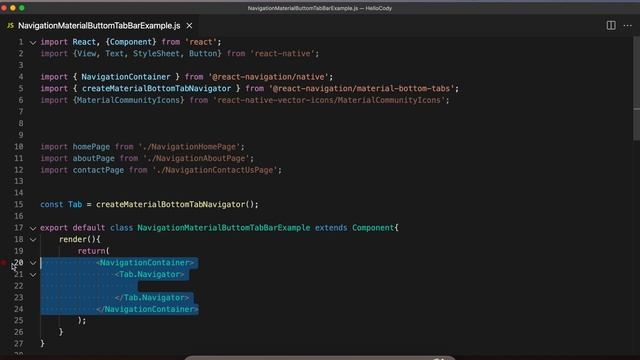Click 'MaterialCommunityIcons' import name on line 6

[x=129, y=100]
